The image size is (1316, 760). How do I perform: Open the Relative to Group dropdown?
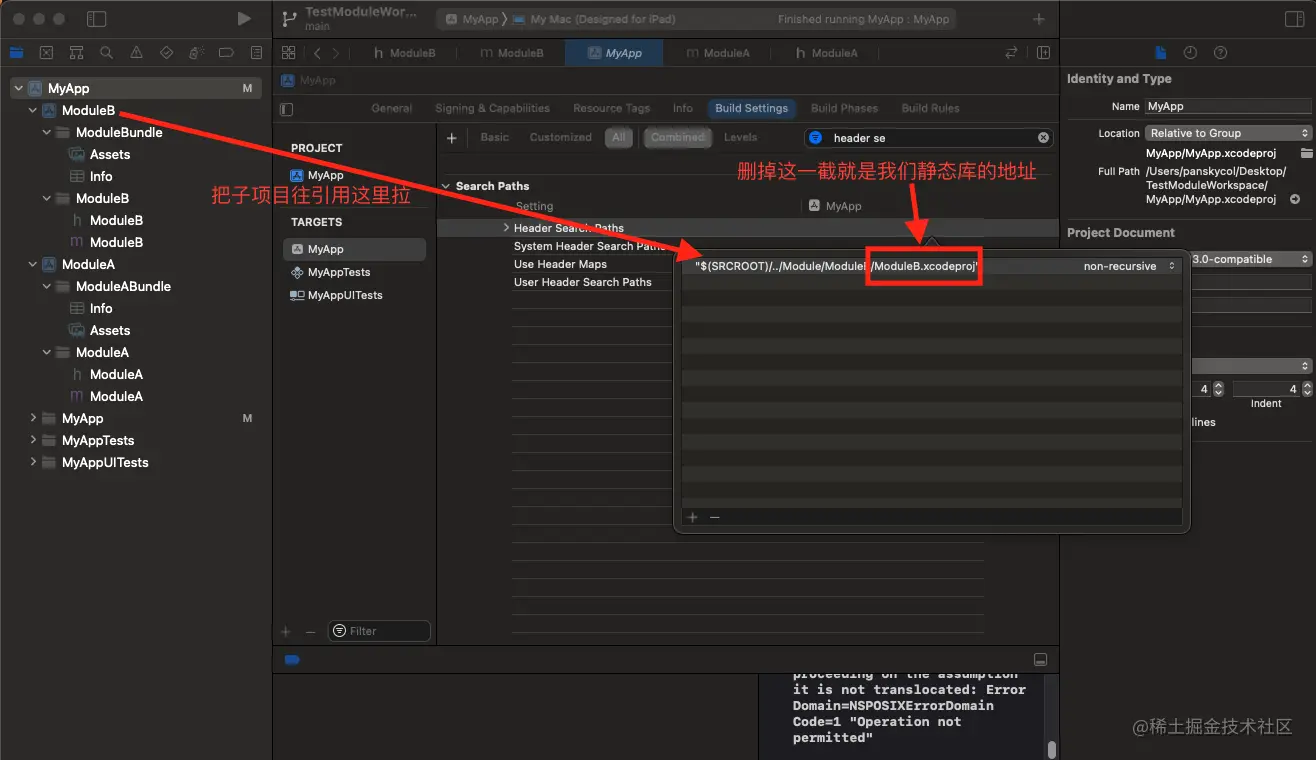1228,133
